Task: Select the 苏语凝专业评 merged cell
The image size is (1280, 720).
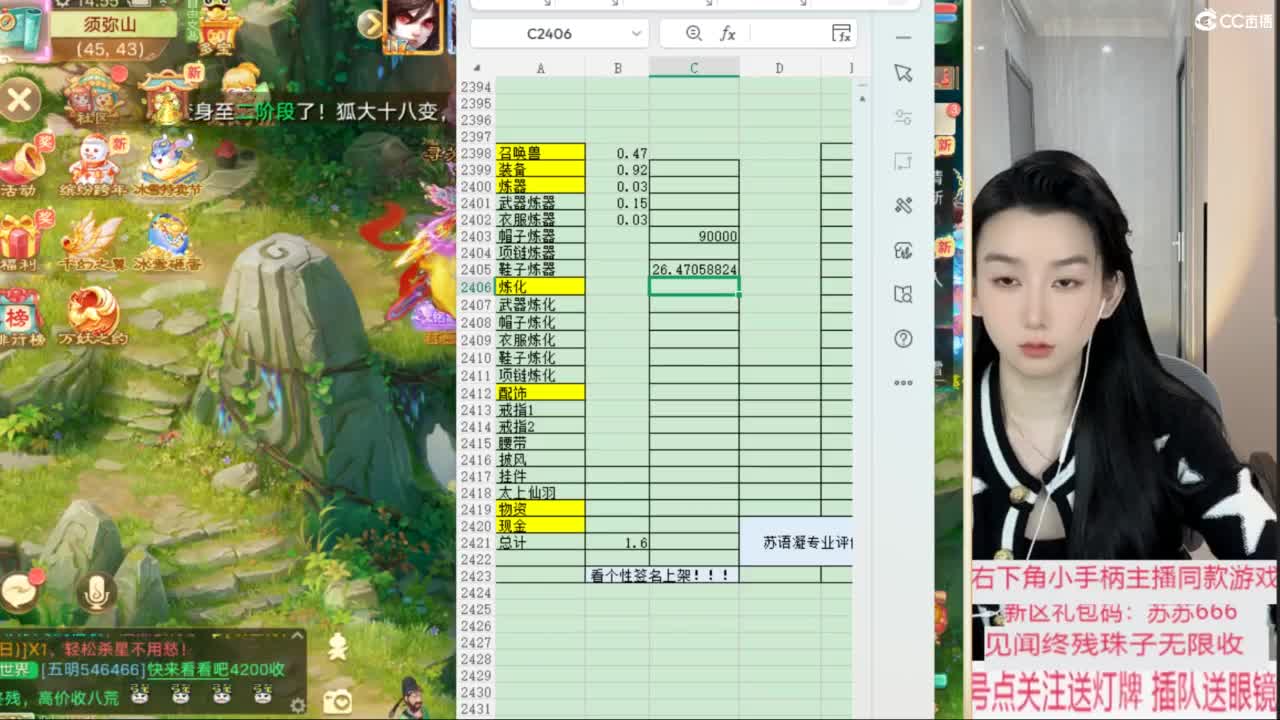Action: pos(797,542)
